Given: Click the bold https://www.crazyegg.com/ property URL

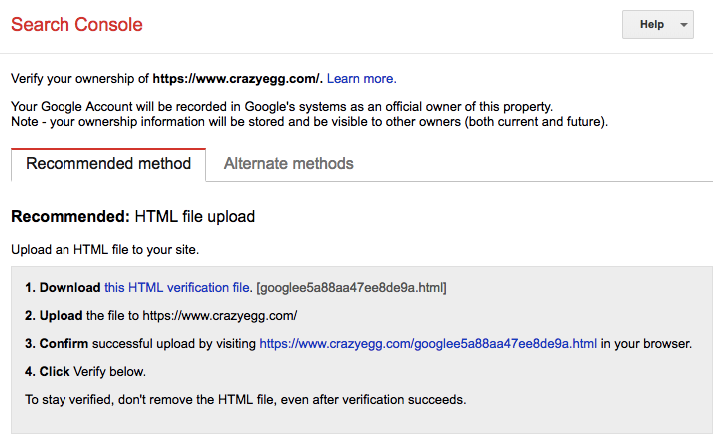Looking at the screenshot, I should 236,79.
